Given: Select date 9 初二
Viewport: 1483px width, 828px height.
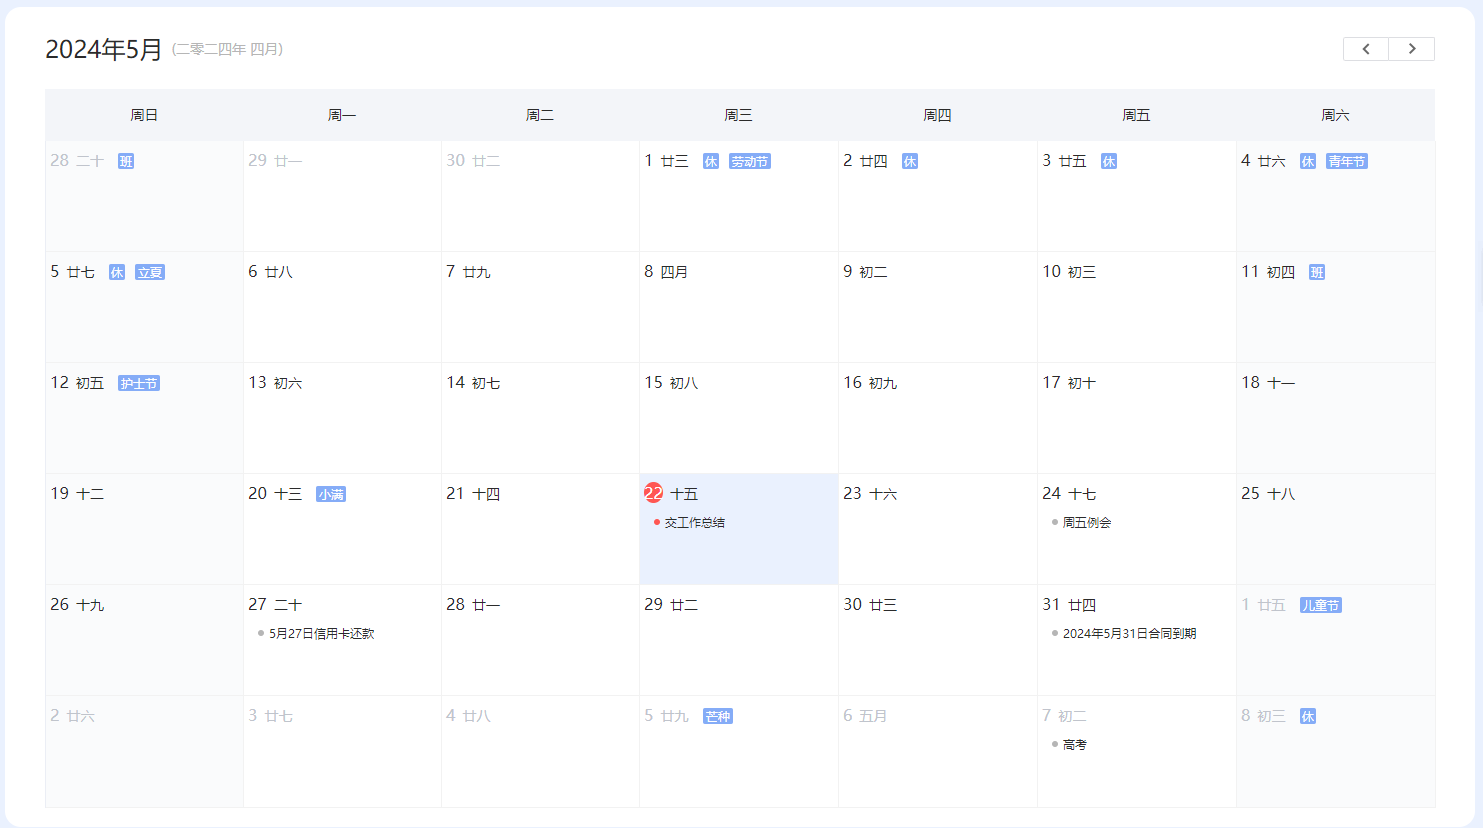Looking at the screenshot, I should [x=938, y=307].
